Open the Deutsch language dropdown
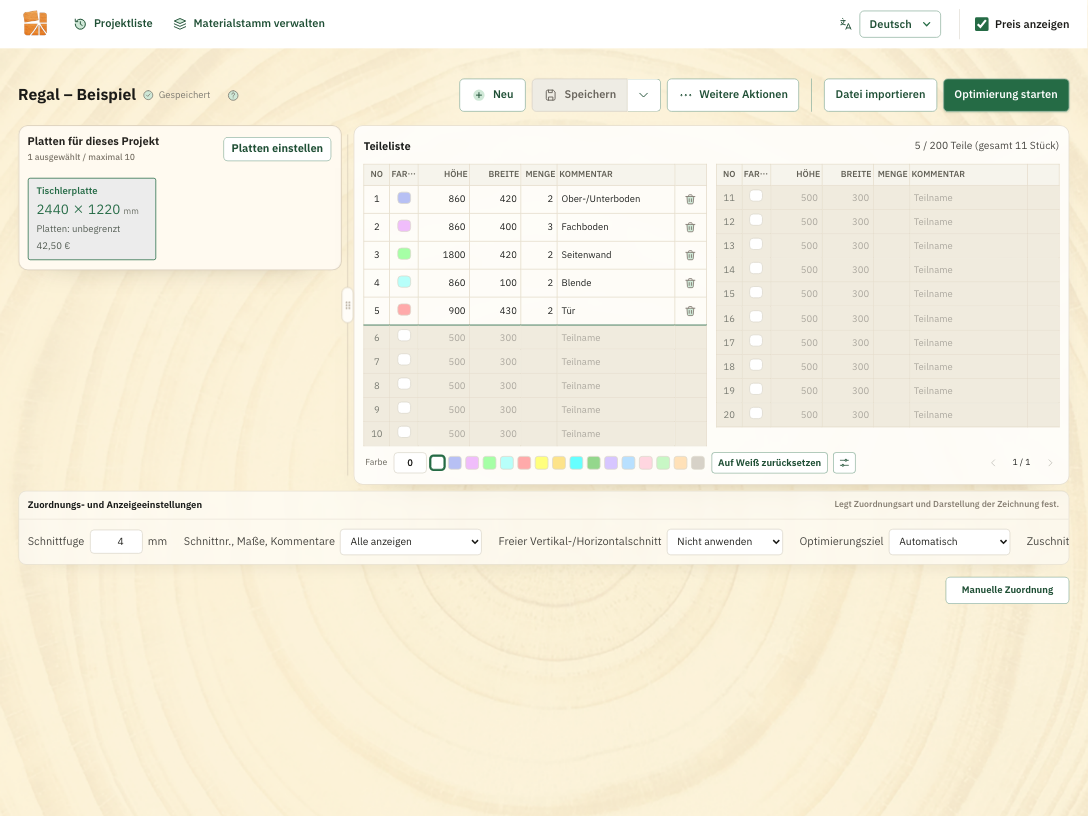 point(900,24)
